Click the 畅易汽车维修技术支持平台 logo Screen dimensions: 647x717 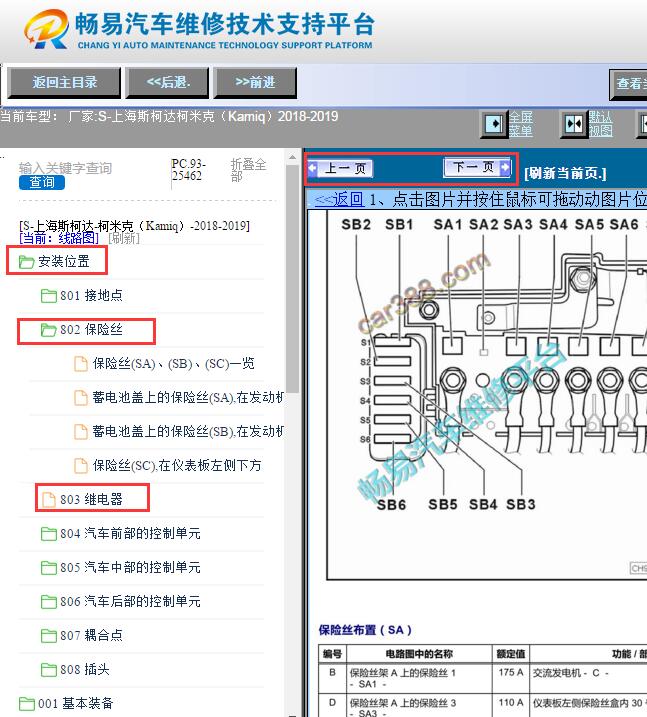click(199, 30)
